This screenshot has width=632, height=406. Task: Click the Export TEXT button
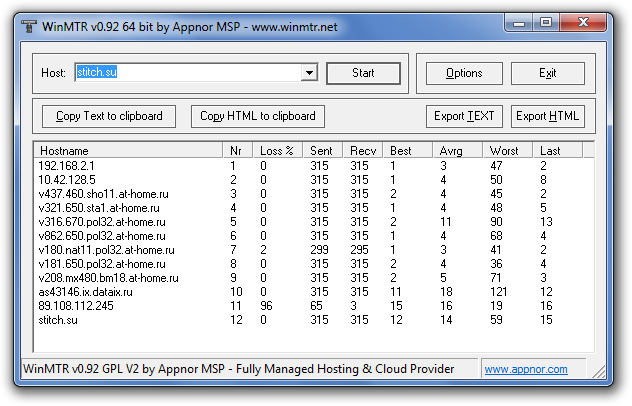(x=464, y=116)
